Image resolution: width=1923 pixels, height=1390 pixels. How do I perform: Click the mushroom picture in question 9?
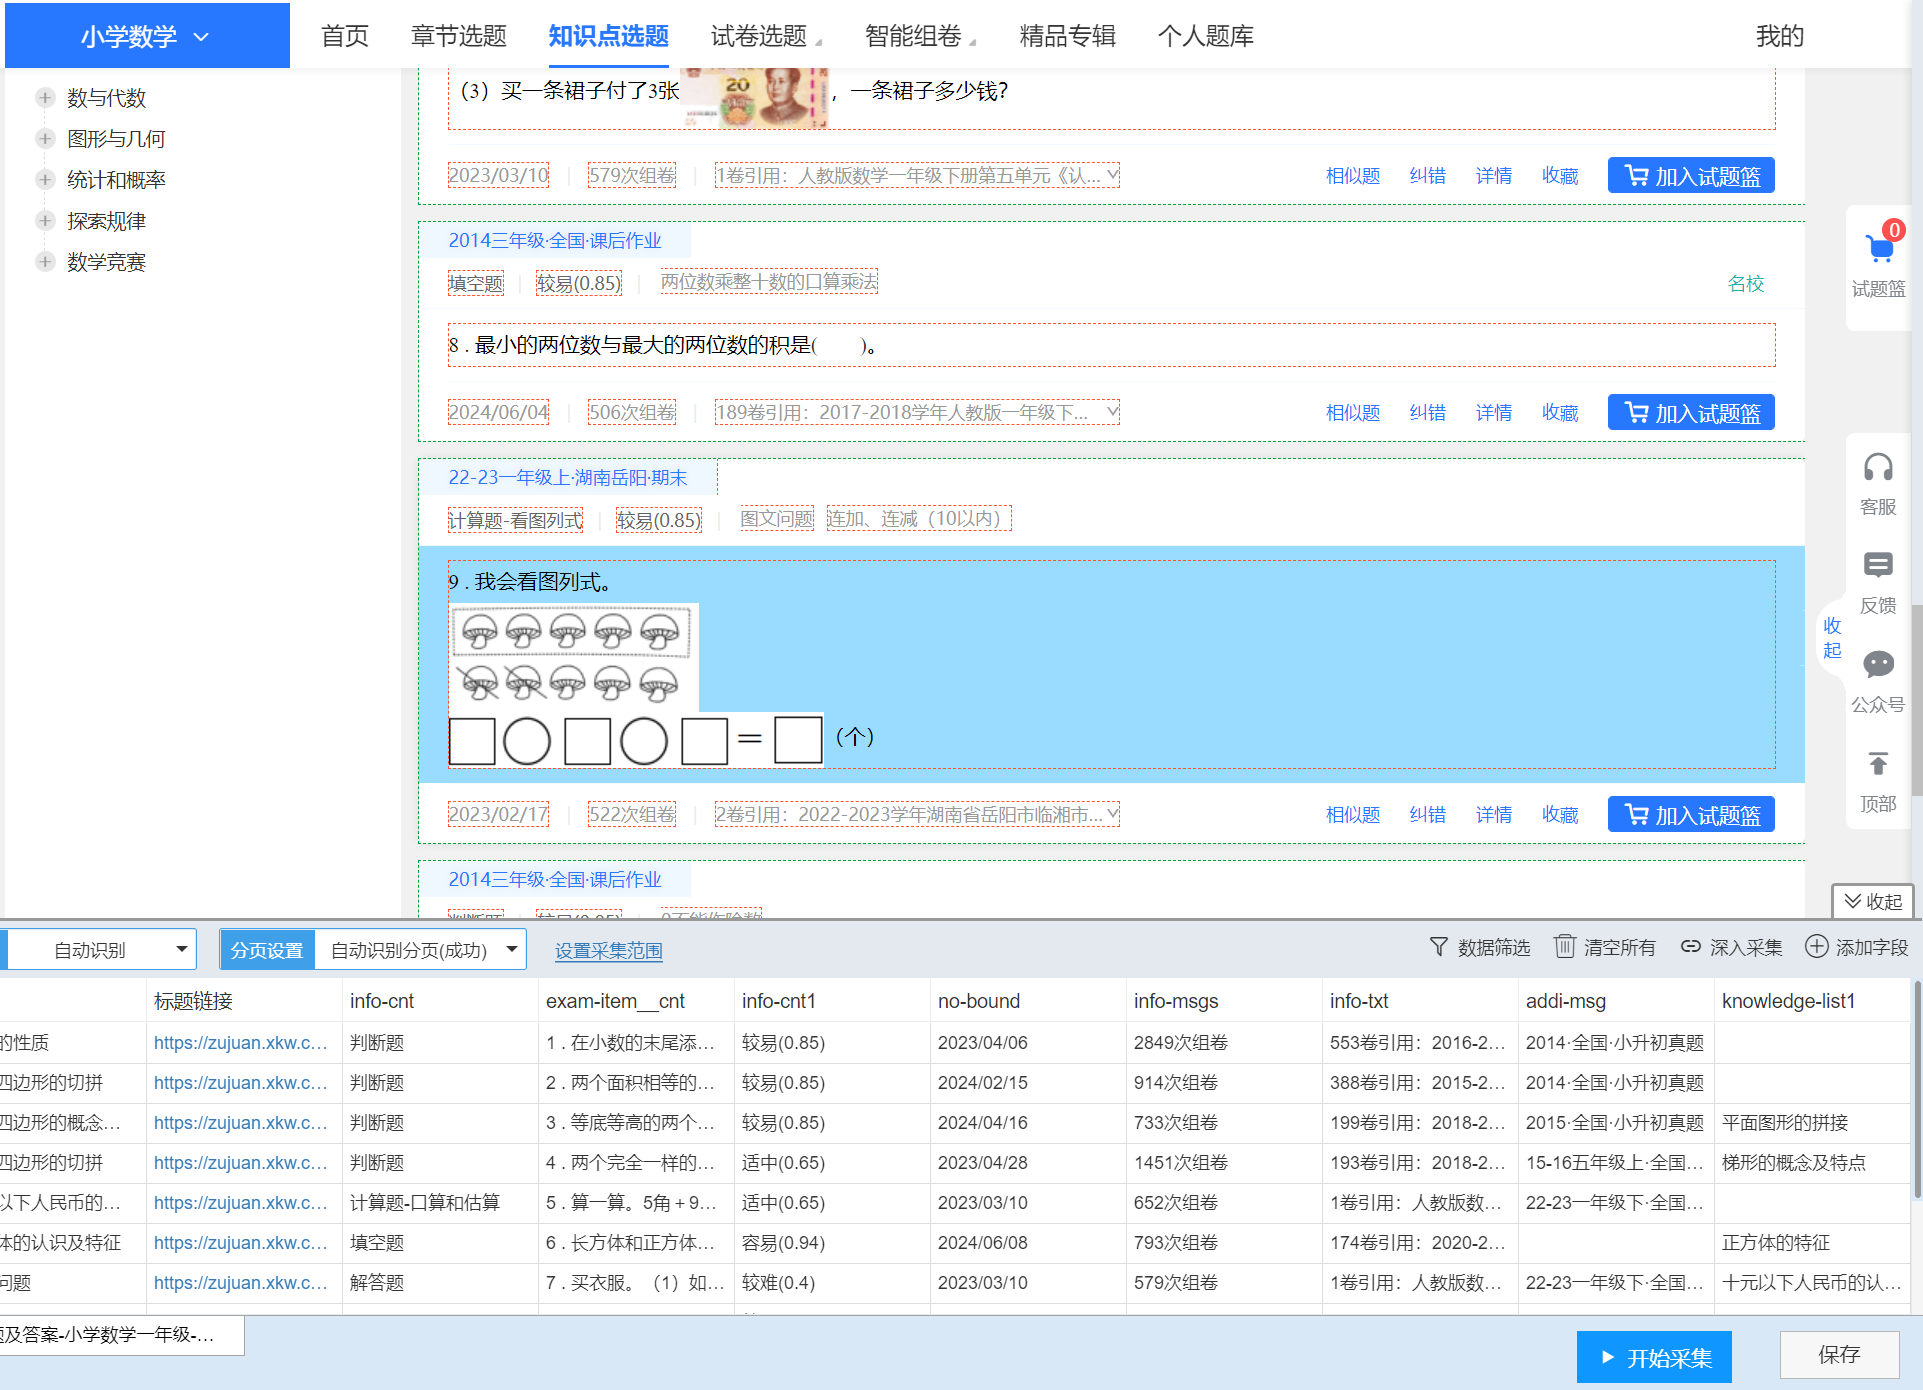pyautogui.click(x=571, y=657)
